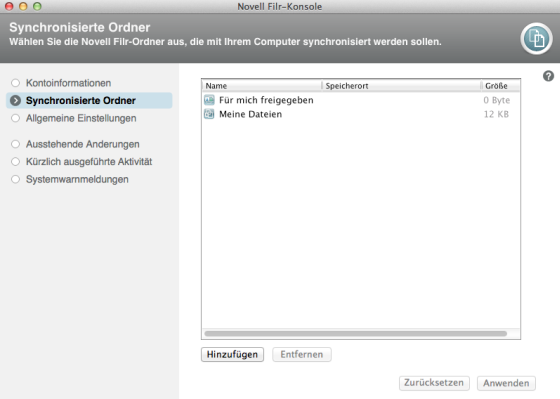
Task: View Kürzlich ausgeführte Aktivität
Action: pyautogui.click(x=89, y=161)
